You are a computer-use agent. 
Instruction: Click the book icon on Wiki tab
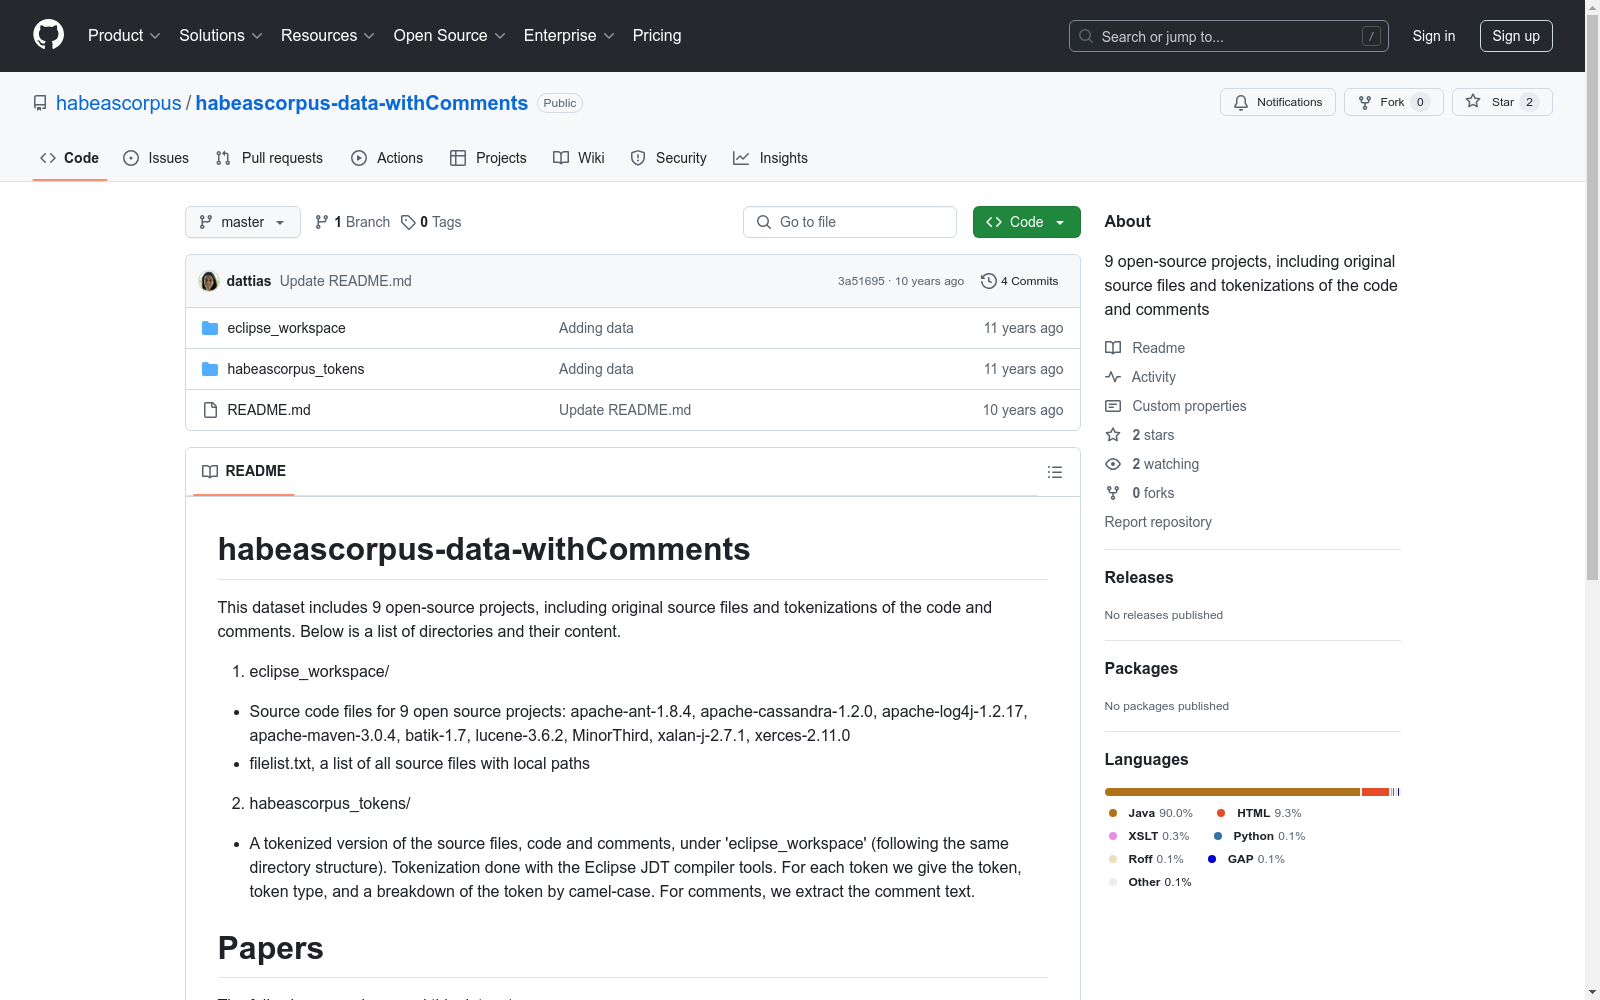click(x=561, y=158)
